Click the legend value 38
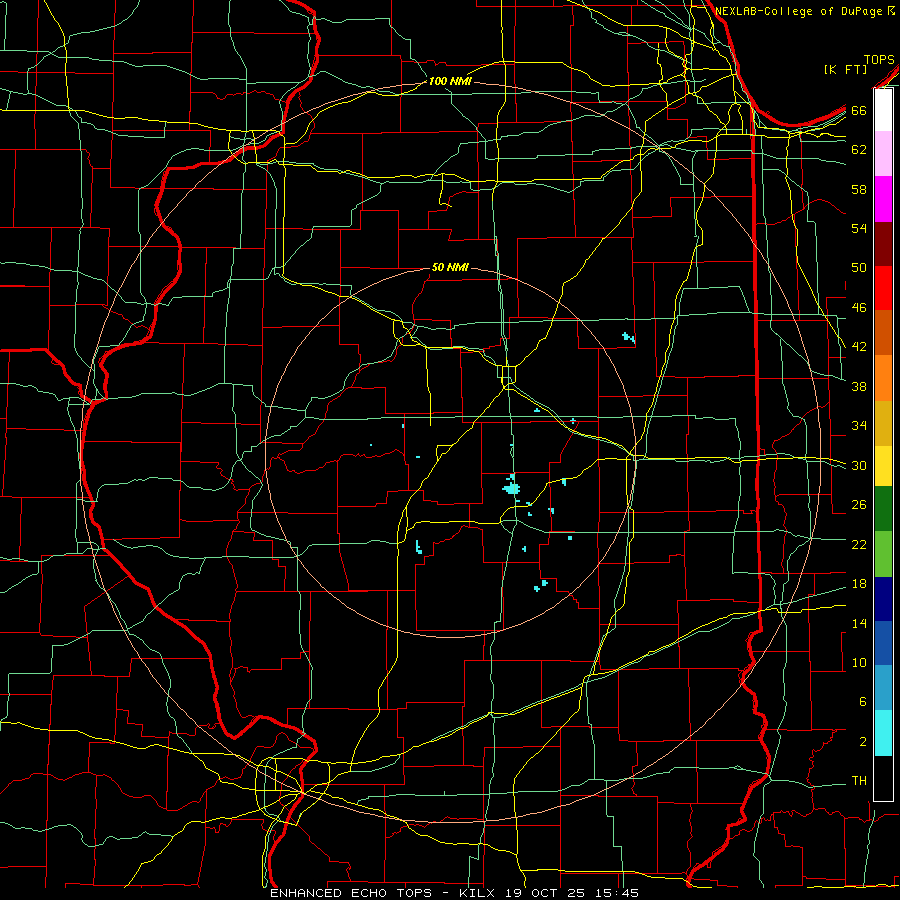 pos(859,386)
